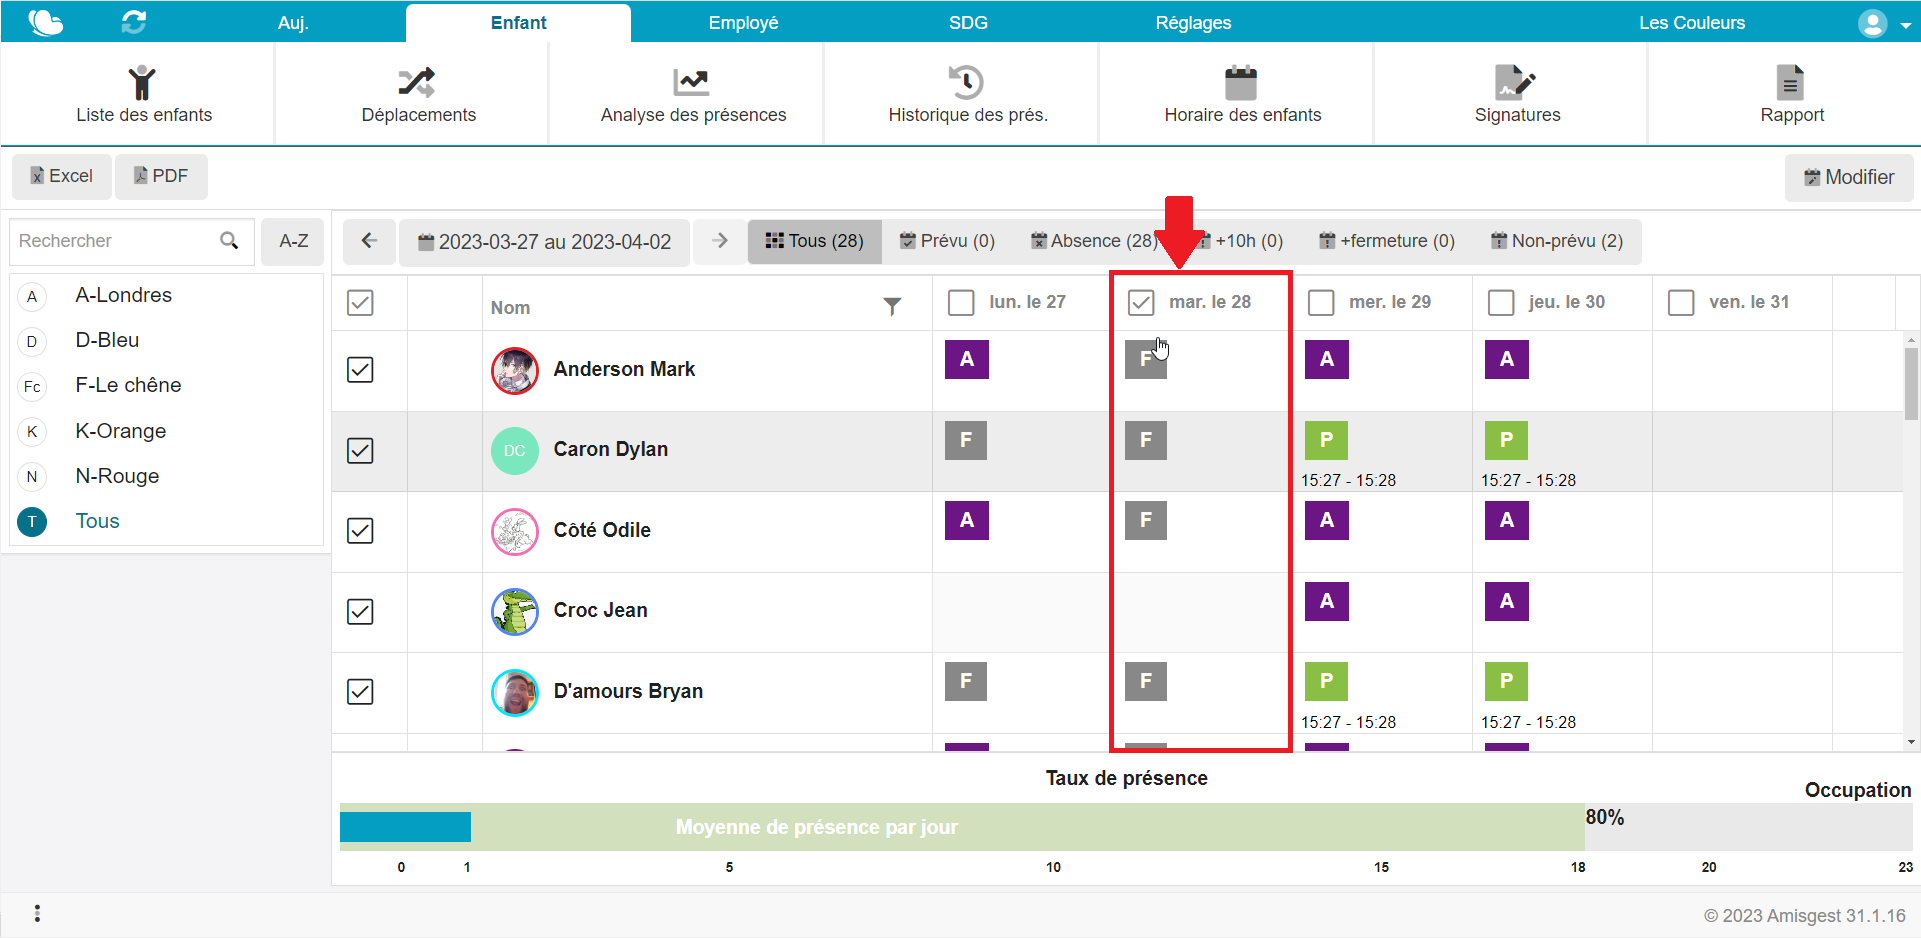
Task: Go to previous week arrow
Action: tap(369, 241)
